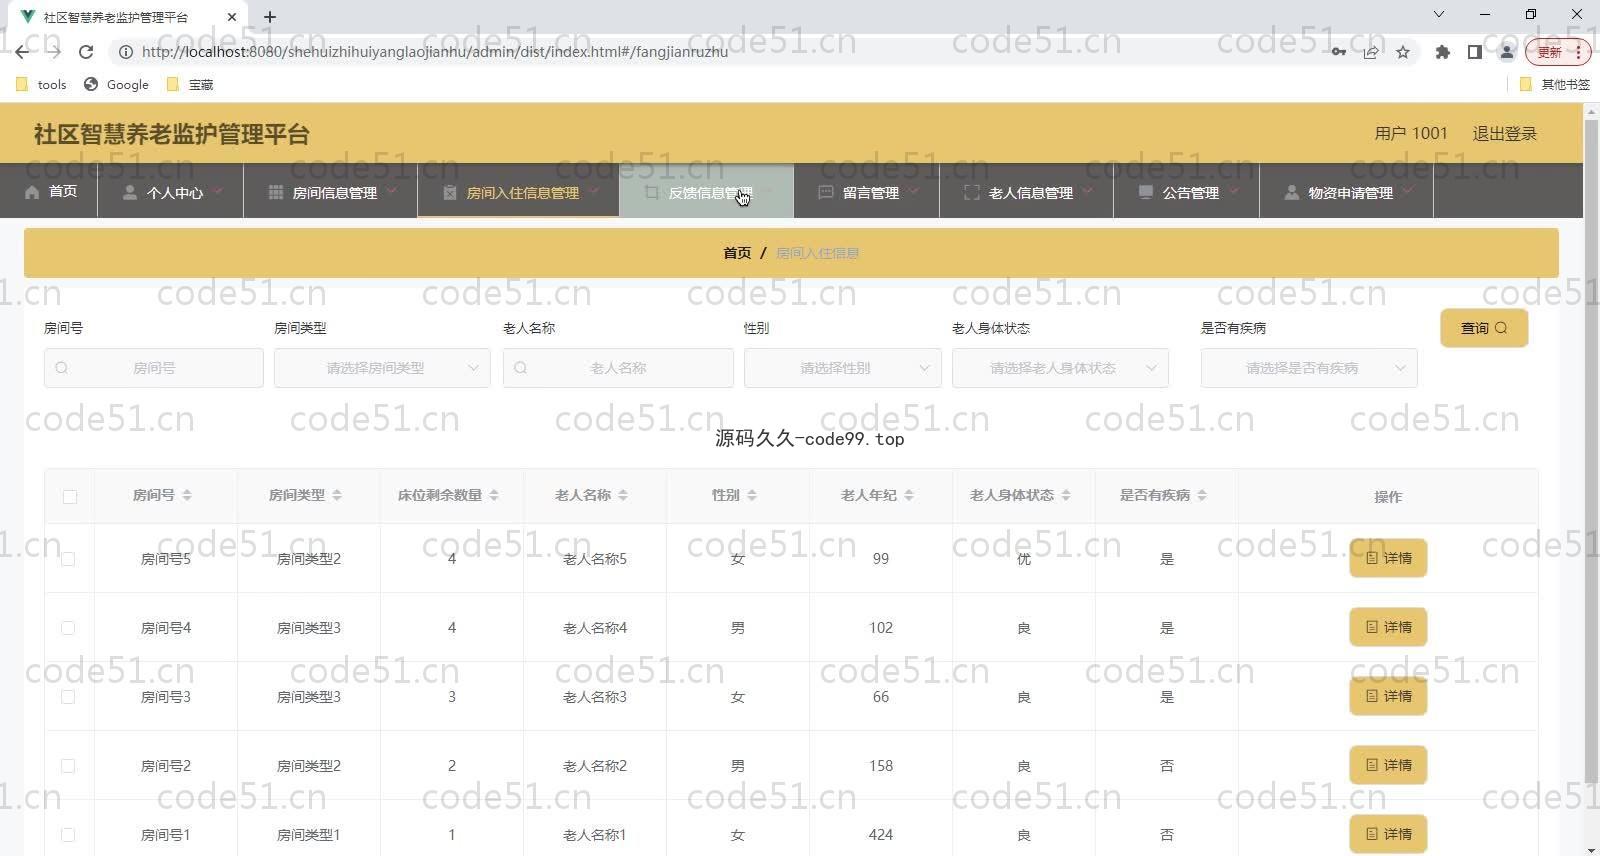Click search icon inside 房间号 field
Viewport: 1600px width, 856px height.
(62, 368)
